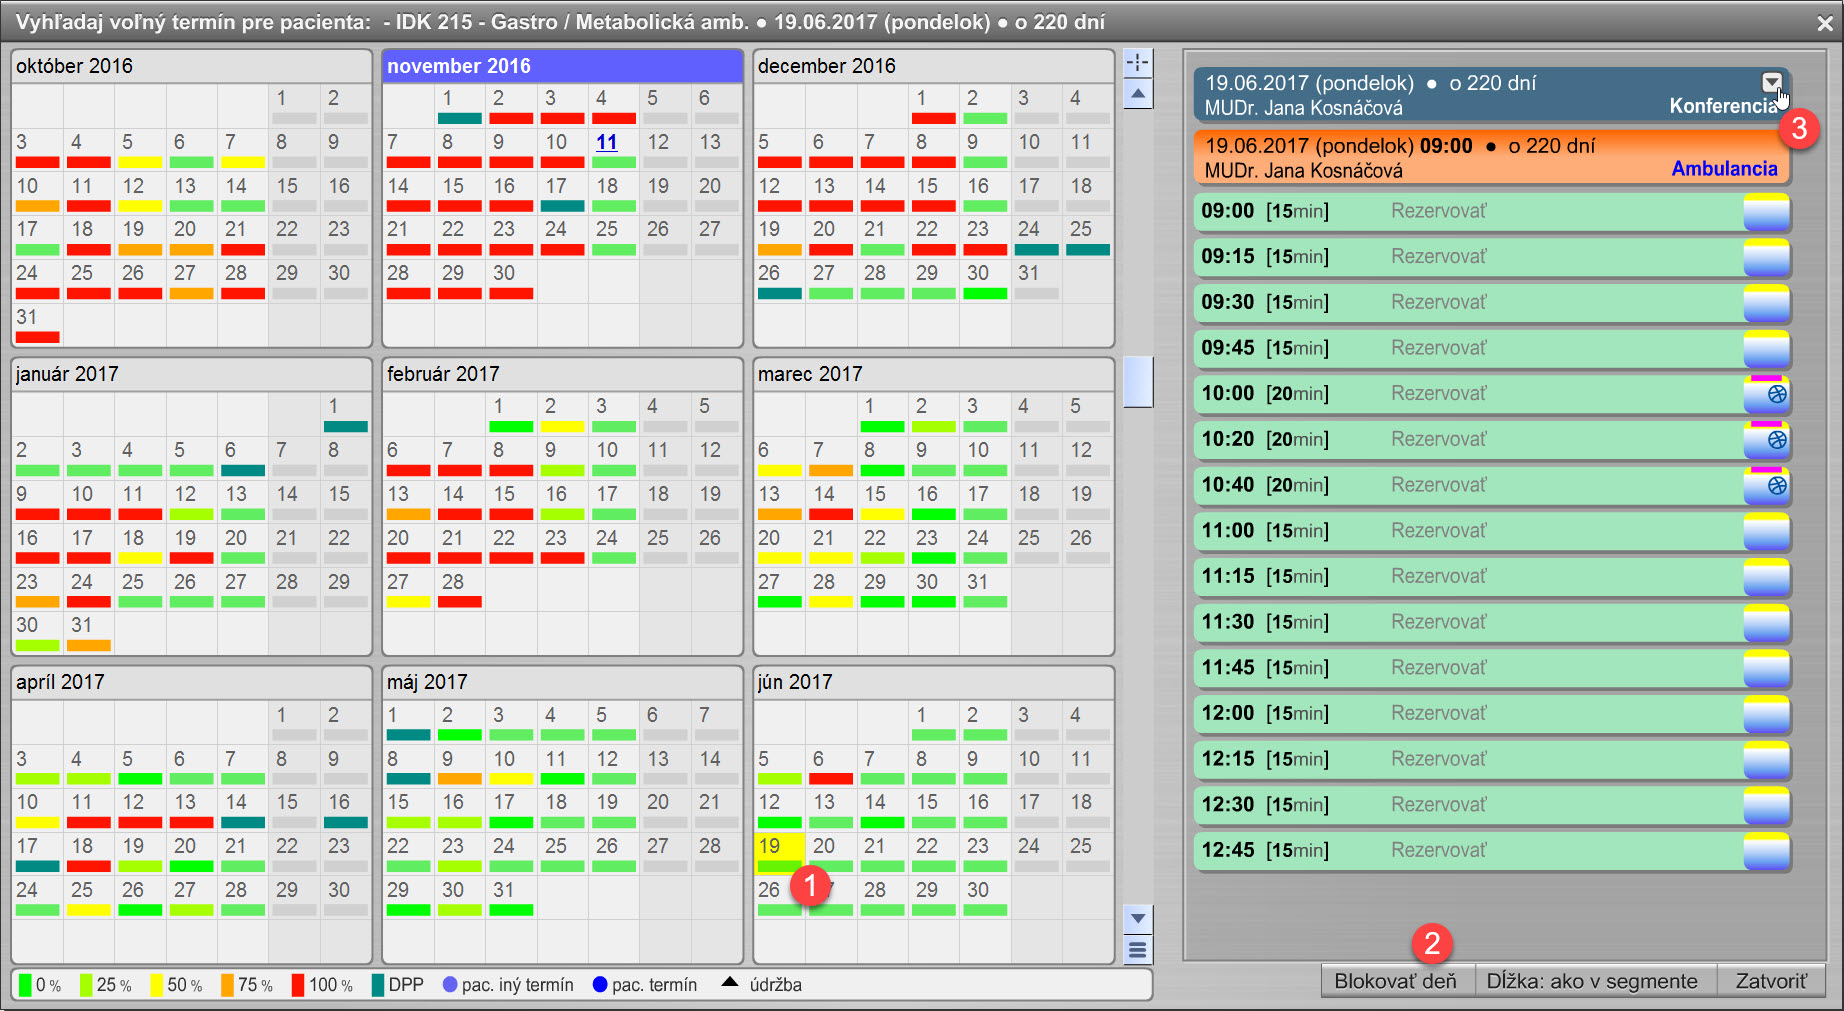Click the scroll down arrow beside calendars
The height and width of the screenshot is (1011, 1844).
pyautogui.click(x=1138, y=918)
